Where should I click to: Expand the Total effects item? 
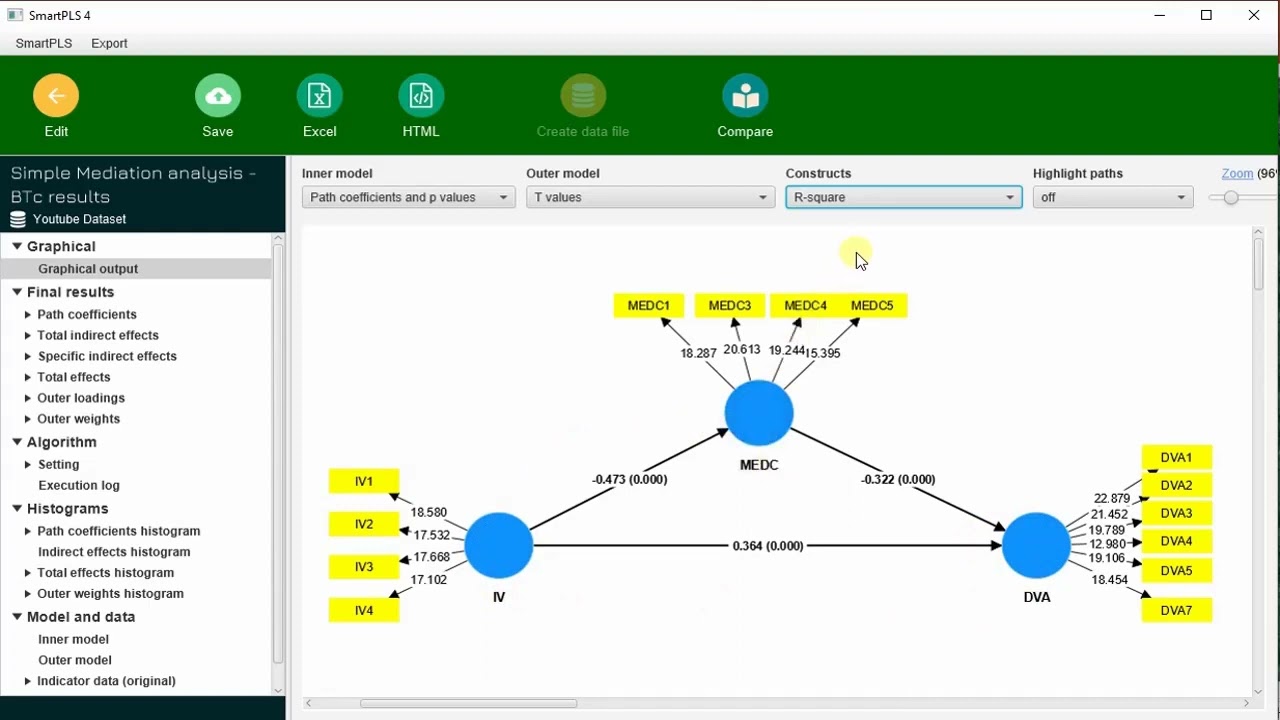[x=28, y=377]
